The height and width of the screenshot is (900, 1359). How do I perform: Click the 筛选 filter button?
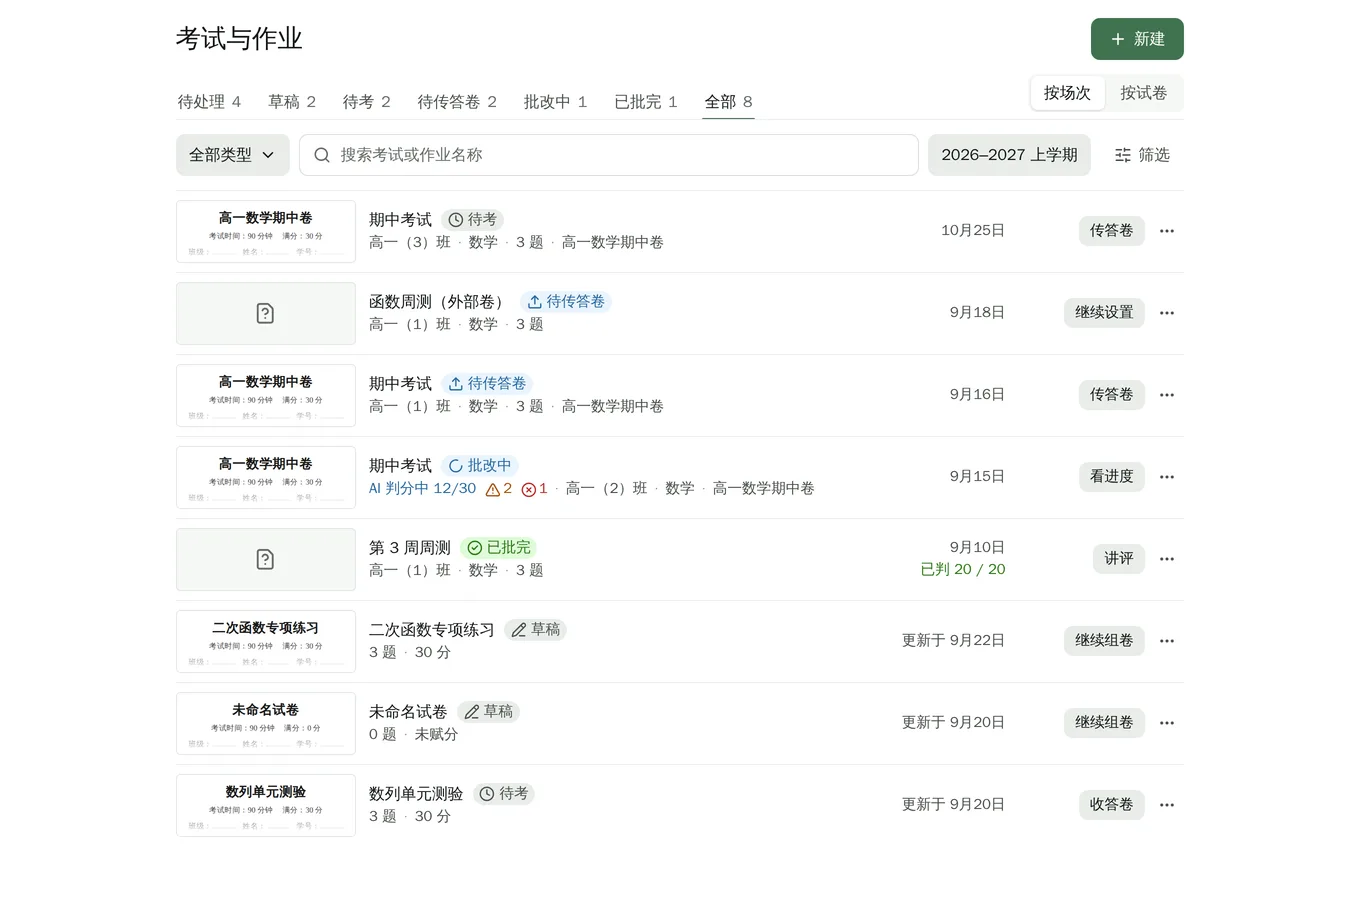(x=1142, y=155)
